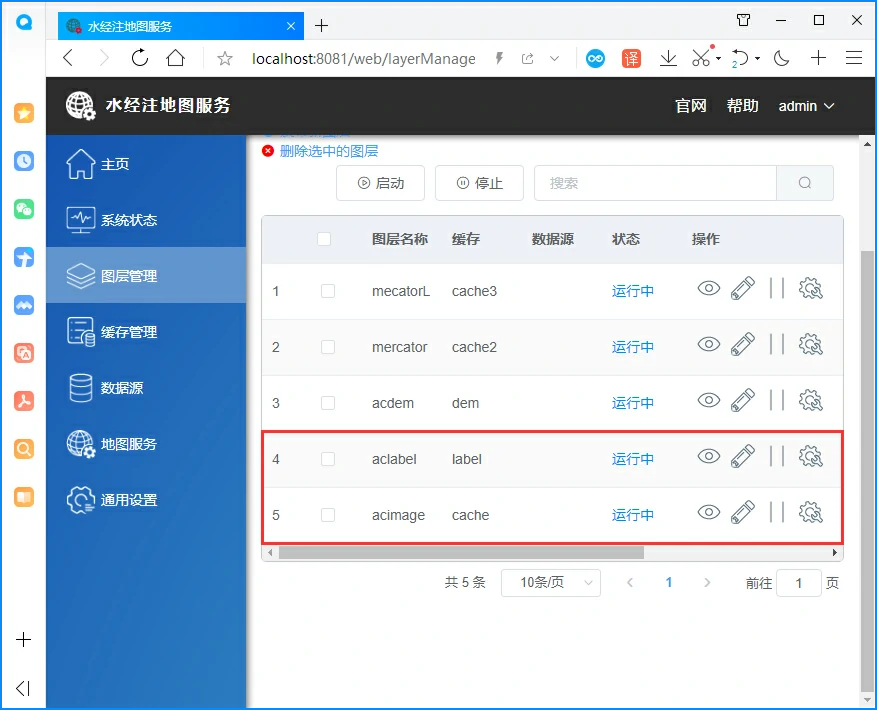Preview the aclabel layer with eye icon

(x=709, y=457)
